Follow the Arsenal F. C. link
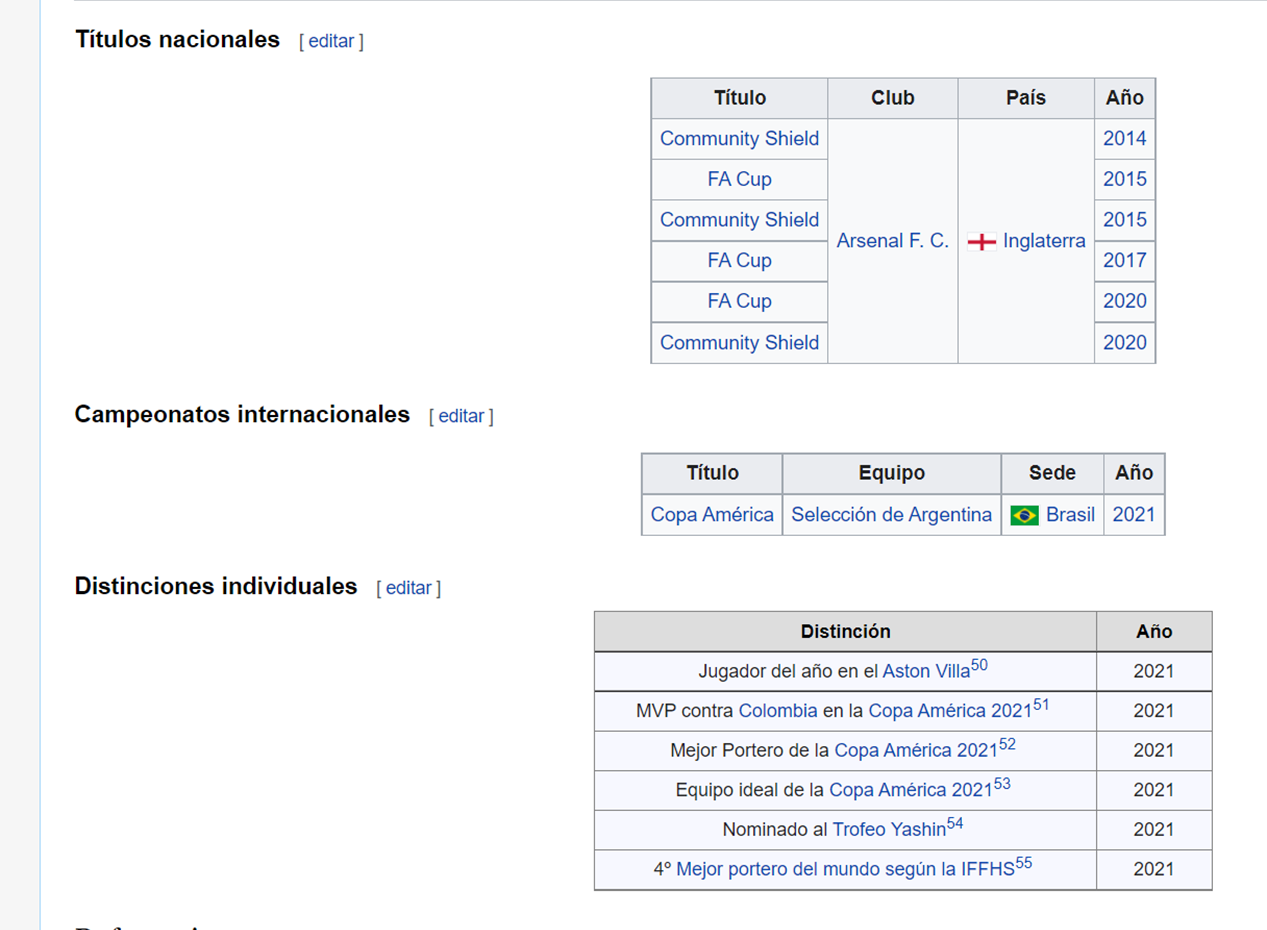Screen dimensions: 1267x930 click(892, 241)
